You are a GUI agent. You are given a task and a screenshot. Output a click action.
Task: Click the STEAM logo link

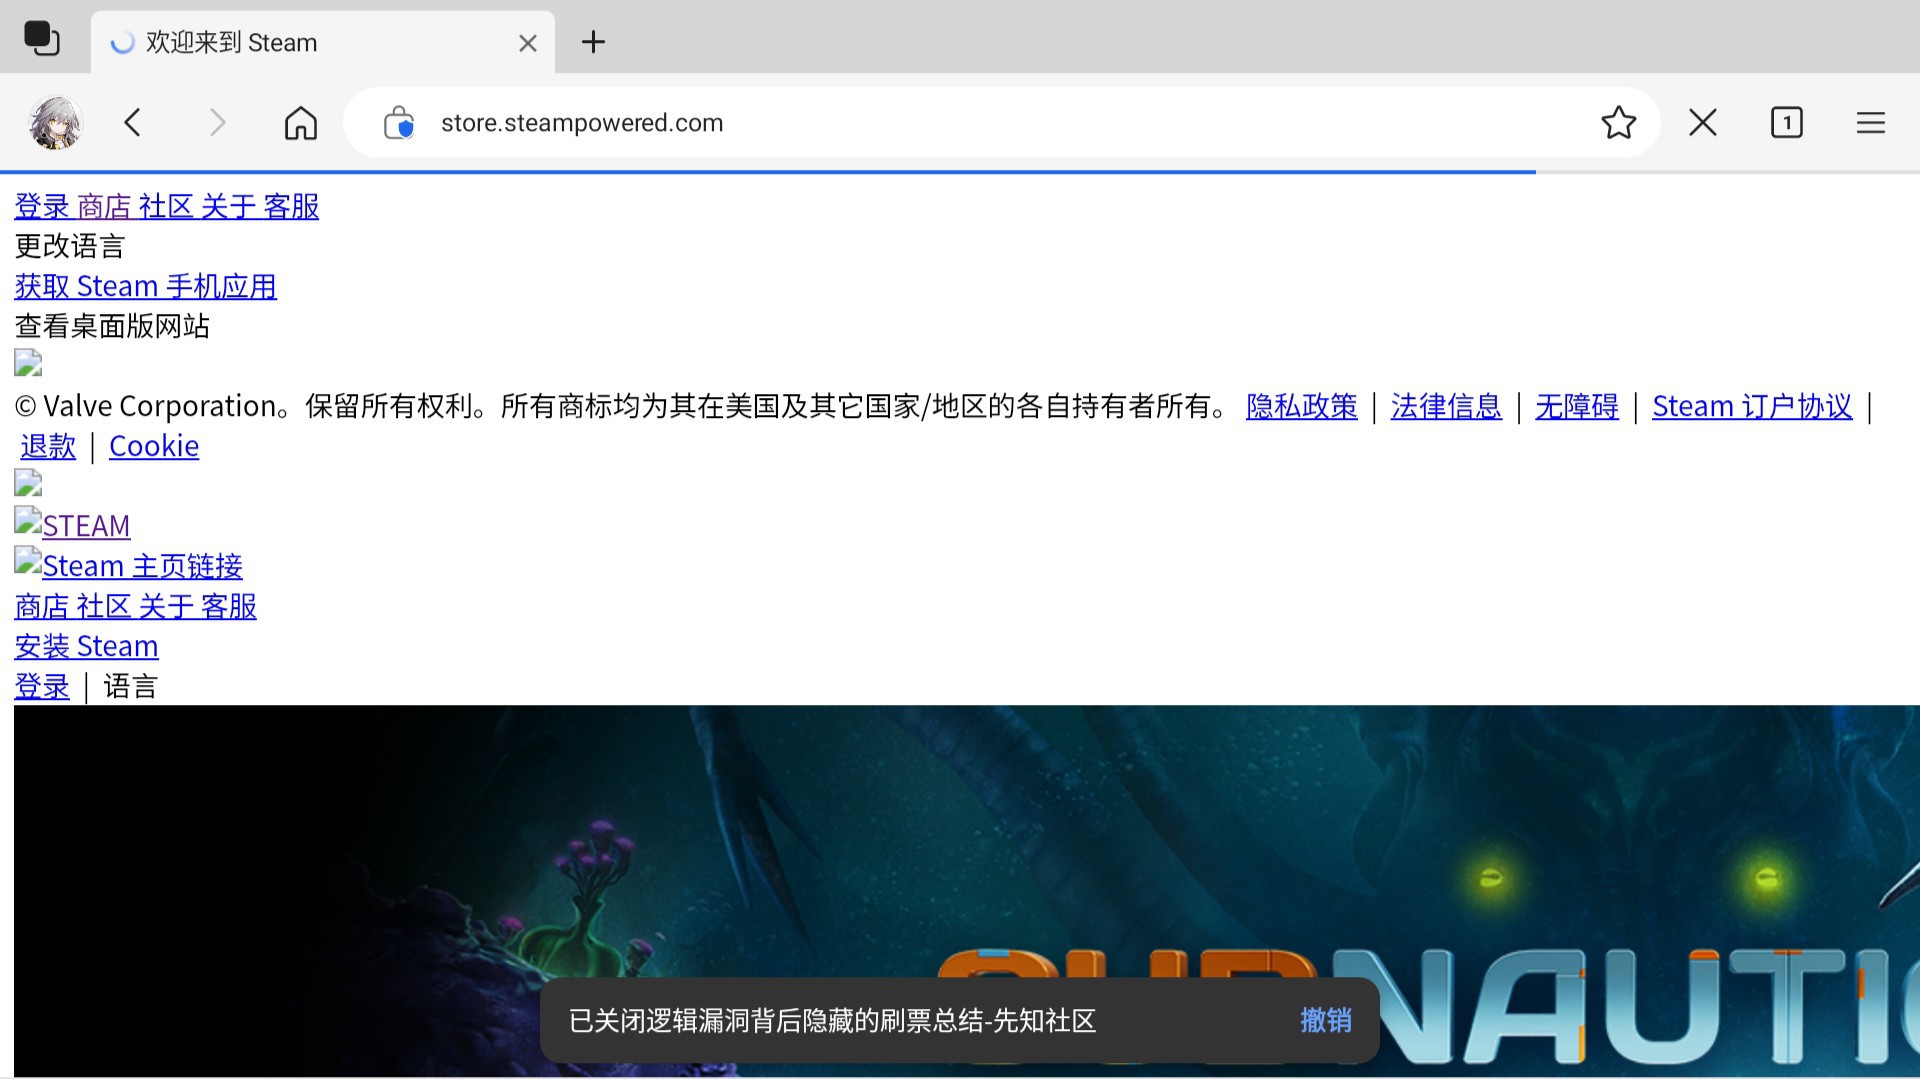point(72,525)
